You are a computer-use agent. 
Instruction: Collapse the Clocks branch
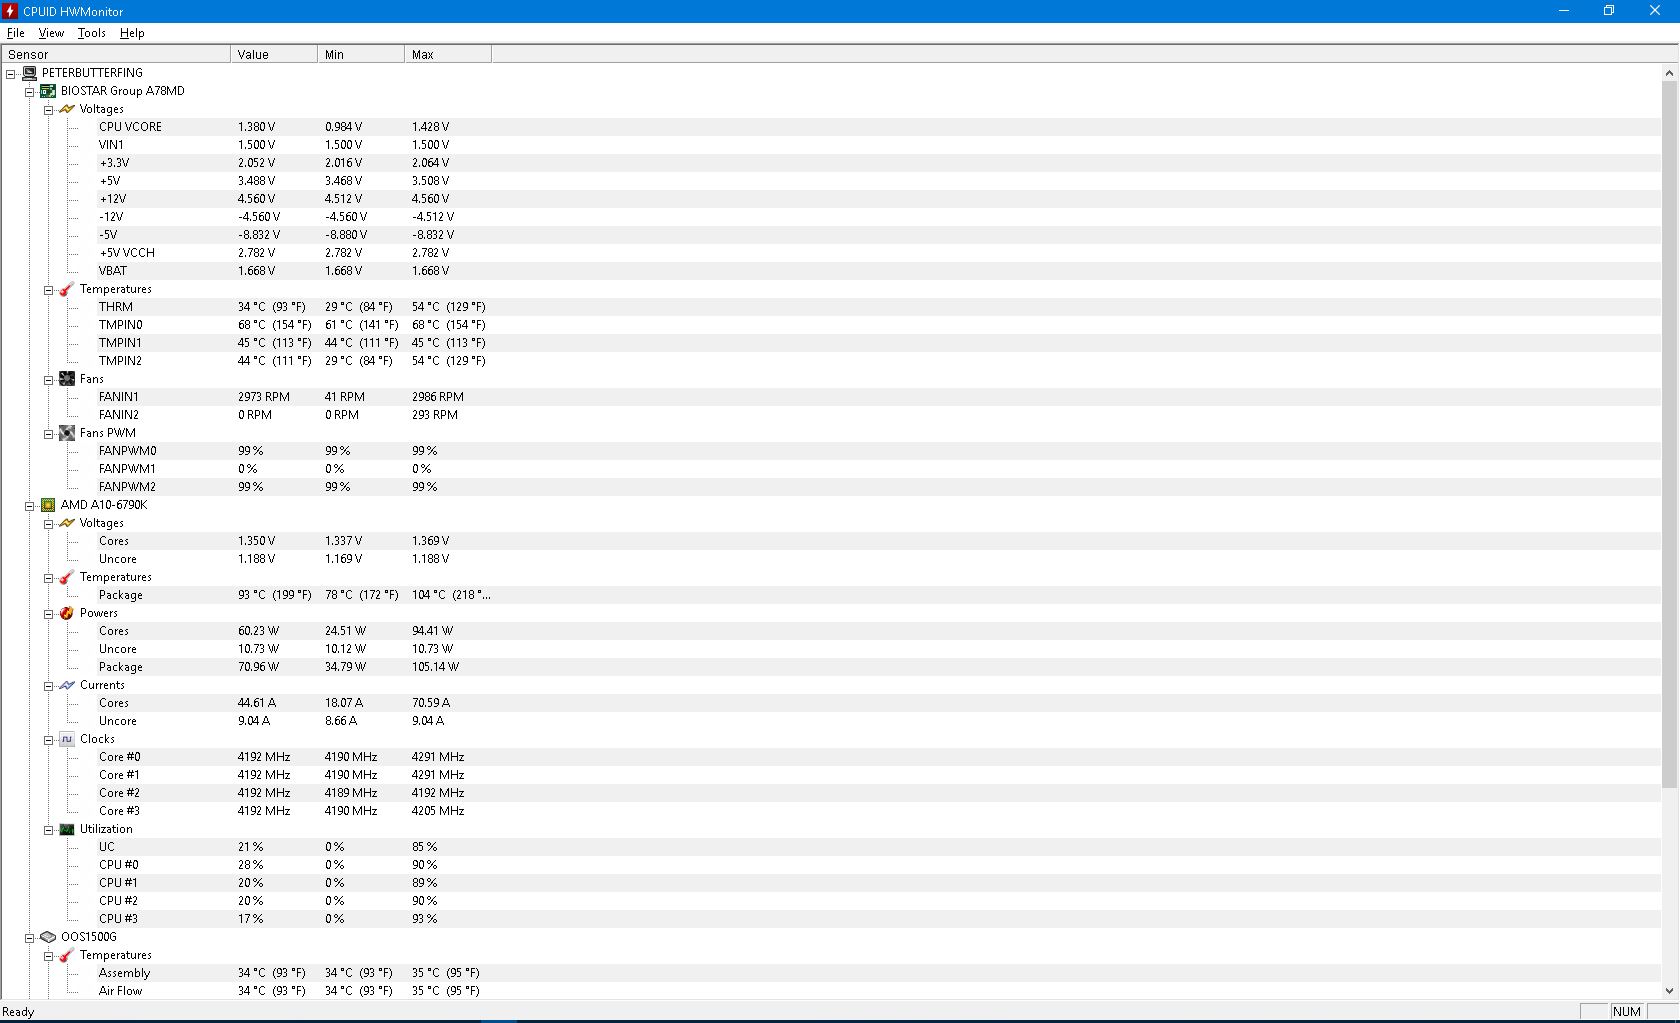coord(48,740)
